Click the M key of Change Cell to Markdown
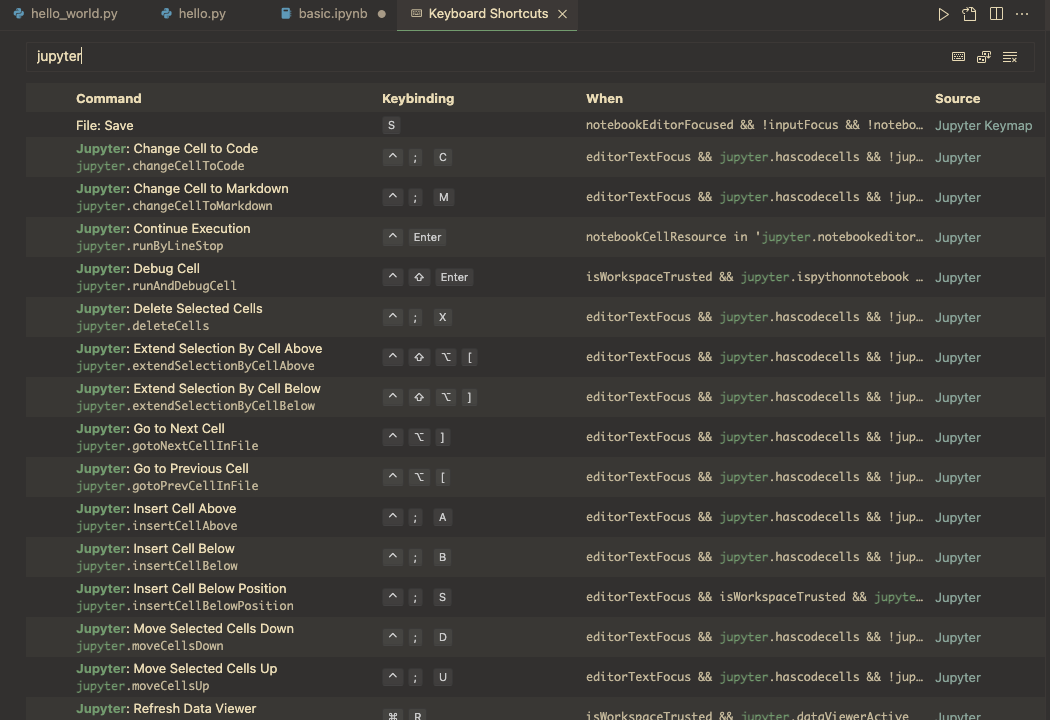The height and width of the screenshot is (720, 1050). (x=443, y=198)
